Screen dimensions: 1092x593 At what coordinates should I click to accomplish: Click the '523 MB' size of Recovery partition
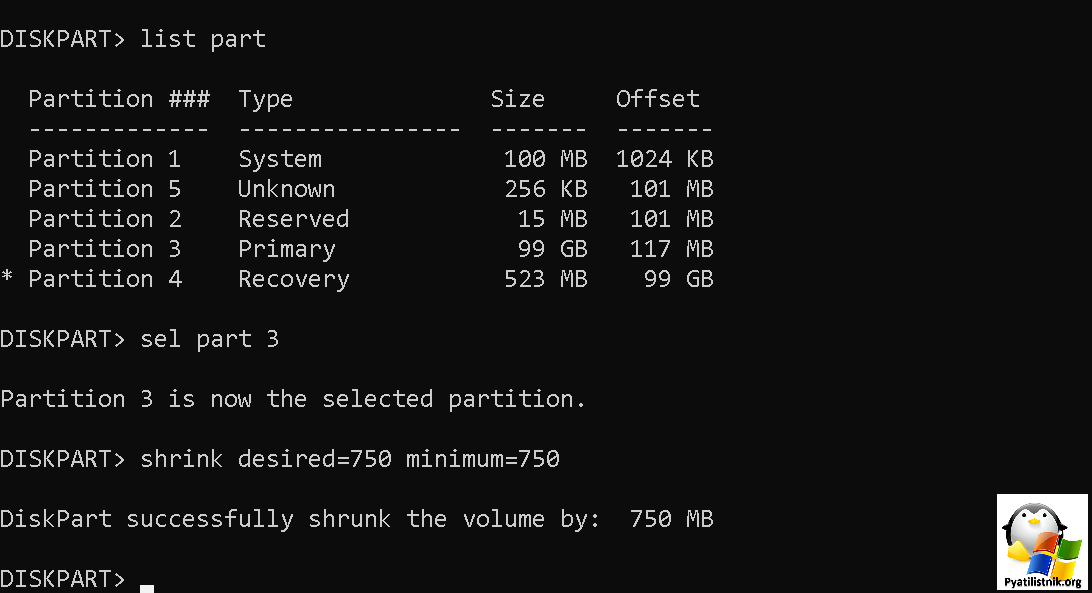click(x=545, y=279)
